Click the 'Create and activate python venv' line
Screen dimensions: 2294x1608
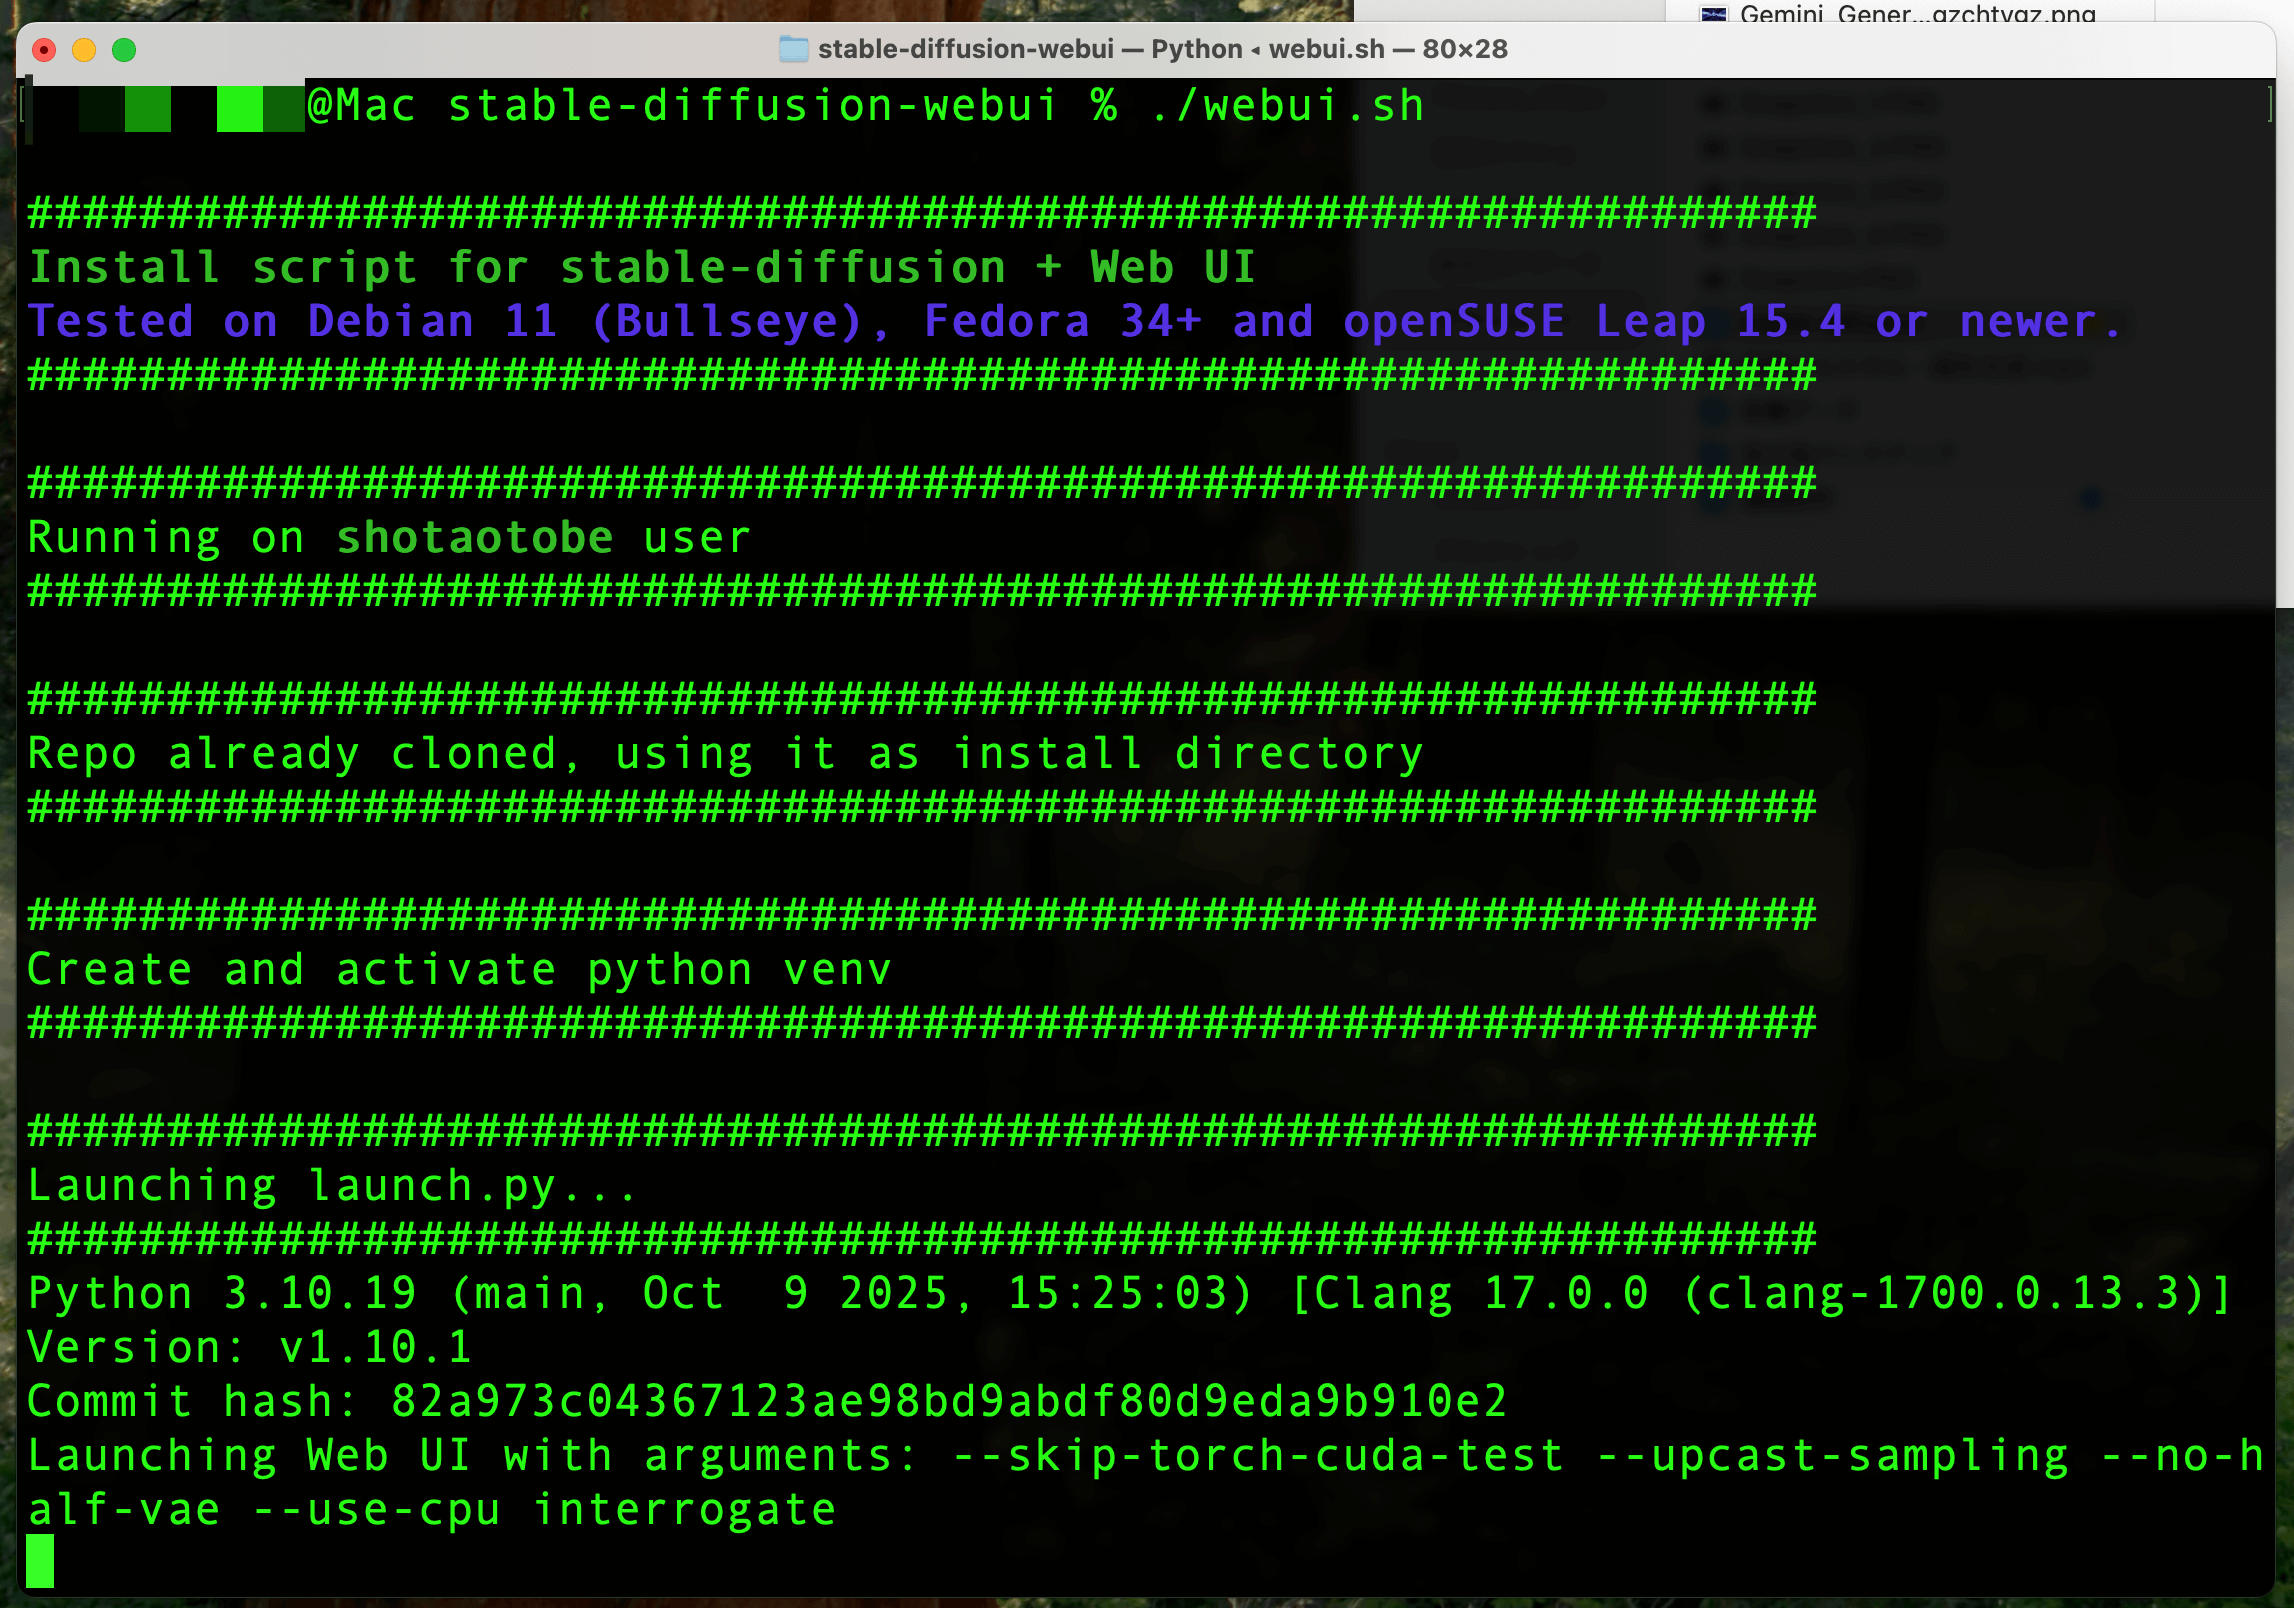point(458,970)
